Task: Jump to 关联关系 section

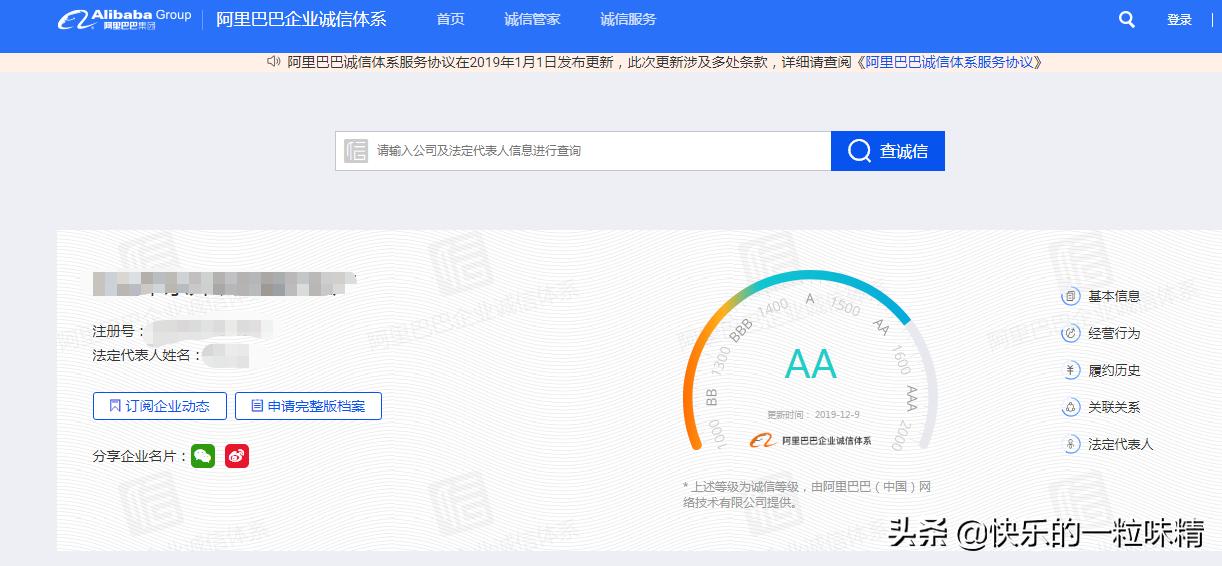Action: click(x=1114, y=407)
